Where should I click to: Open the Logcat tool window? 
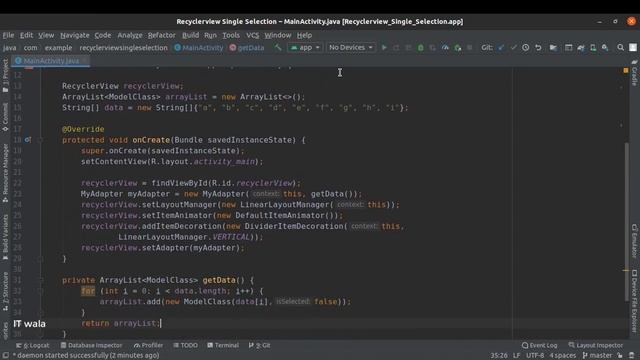(x=33, y=345)
